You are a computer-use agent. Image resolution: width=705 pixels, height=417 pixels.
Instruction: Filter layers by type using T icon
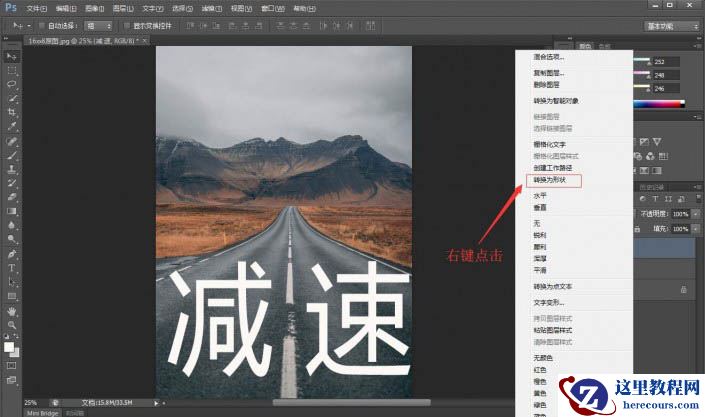pyautogui.click(x=656, y=199)
